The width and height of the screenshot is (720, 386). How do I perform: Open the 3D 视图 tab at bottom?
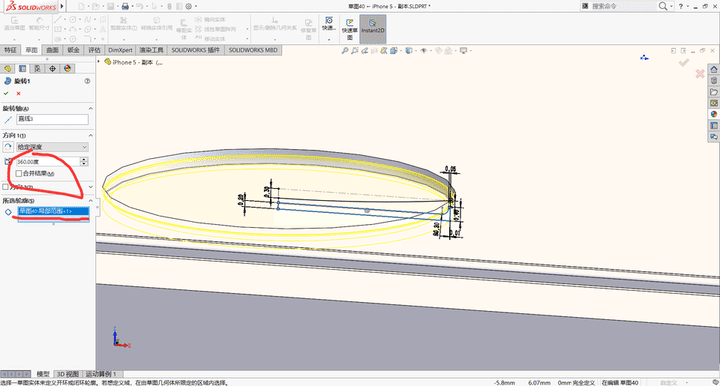coord(68,374)
